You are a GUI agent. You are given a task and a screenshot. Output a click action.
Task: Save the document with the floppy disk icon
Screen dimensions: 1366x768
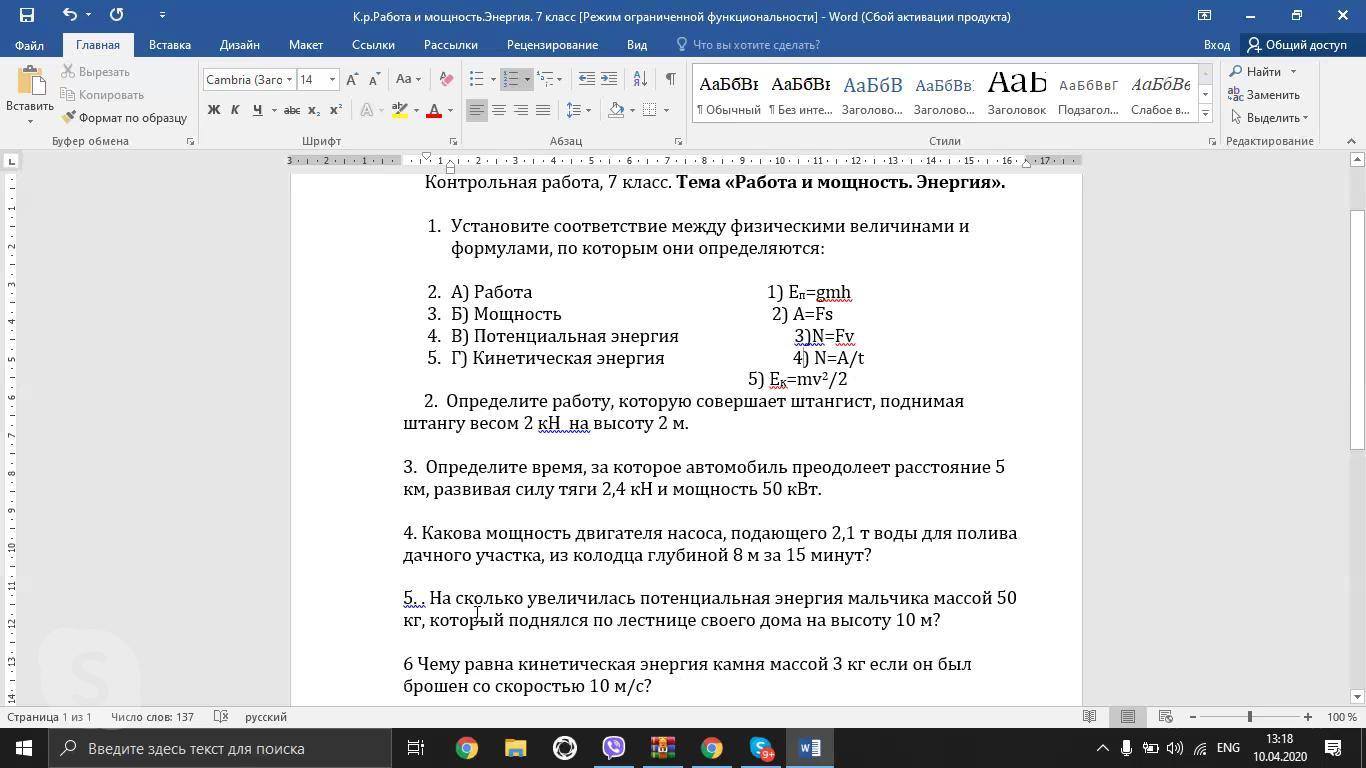pyautogui.click(x=27, y=15)
